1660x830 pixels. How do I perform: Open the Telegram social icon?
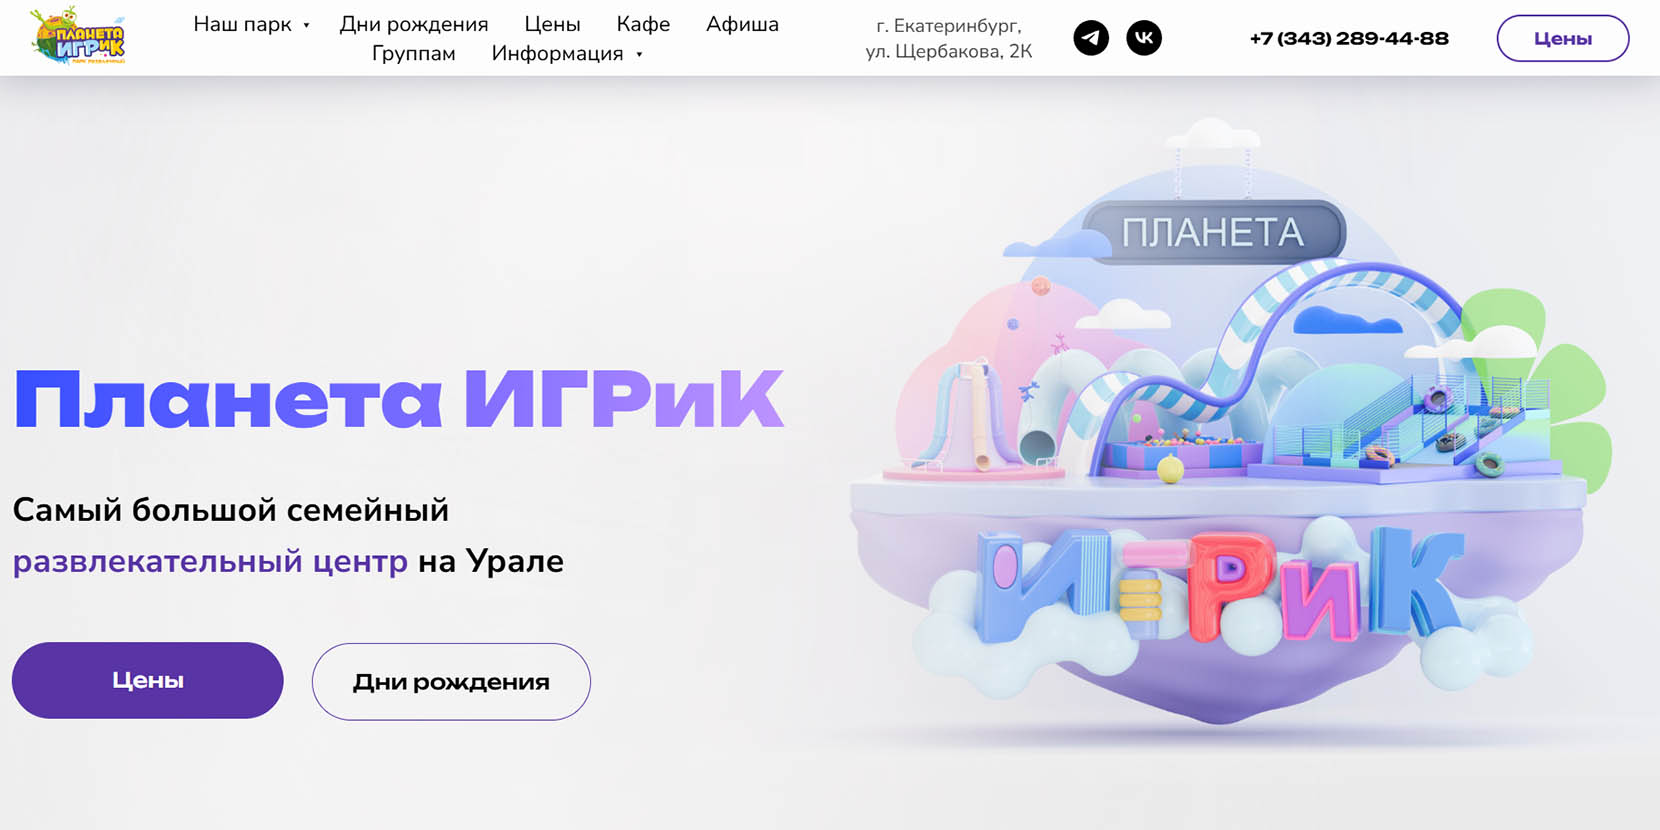point(1091,38)
